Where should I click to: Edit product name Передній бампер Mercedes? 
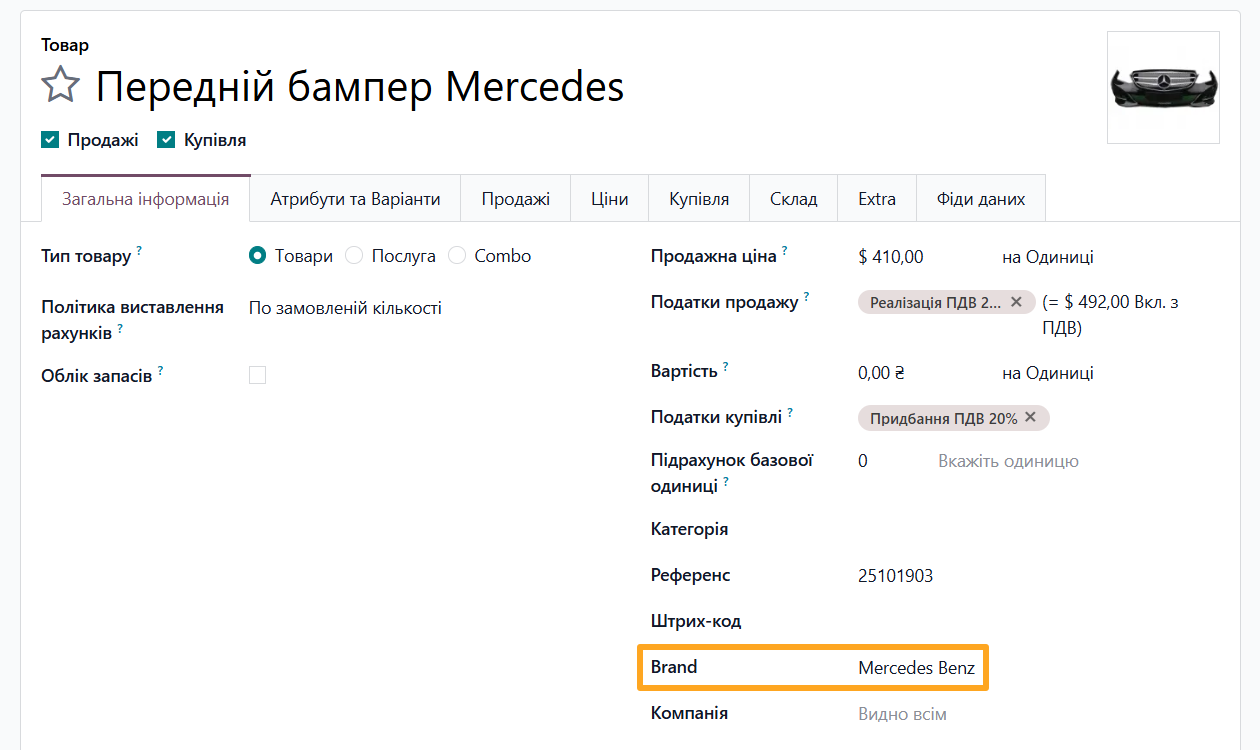click(x=360, y=87)
